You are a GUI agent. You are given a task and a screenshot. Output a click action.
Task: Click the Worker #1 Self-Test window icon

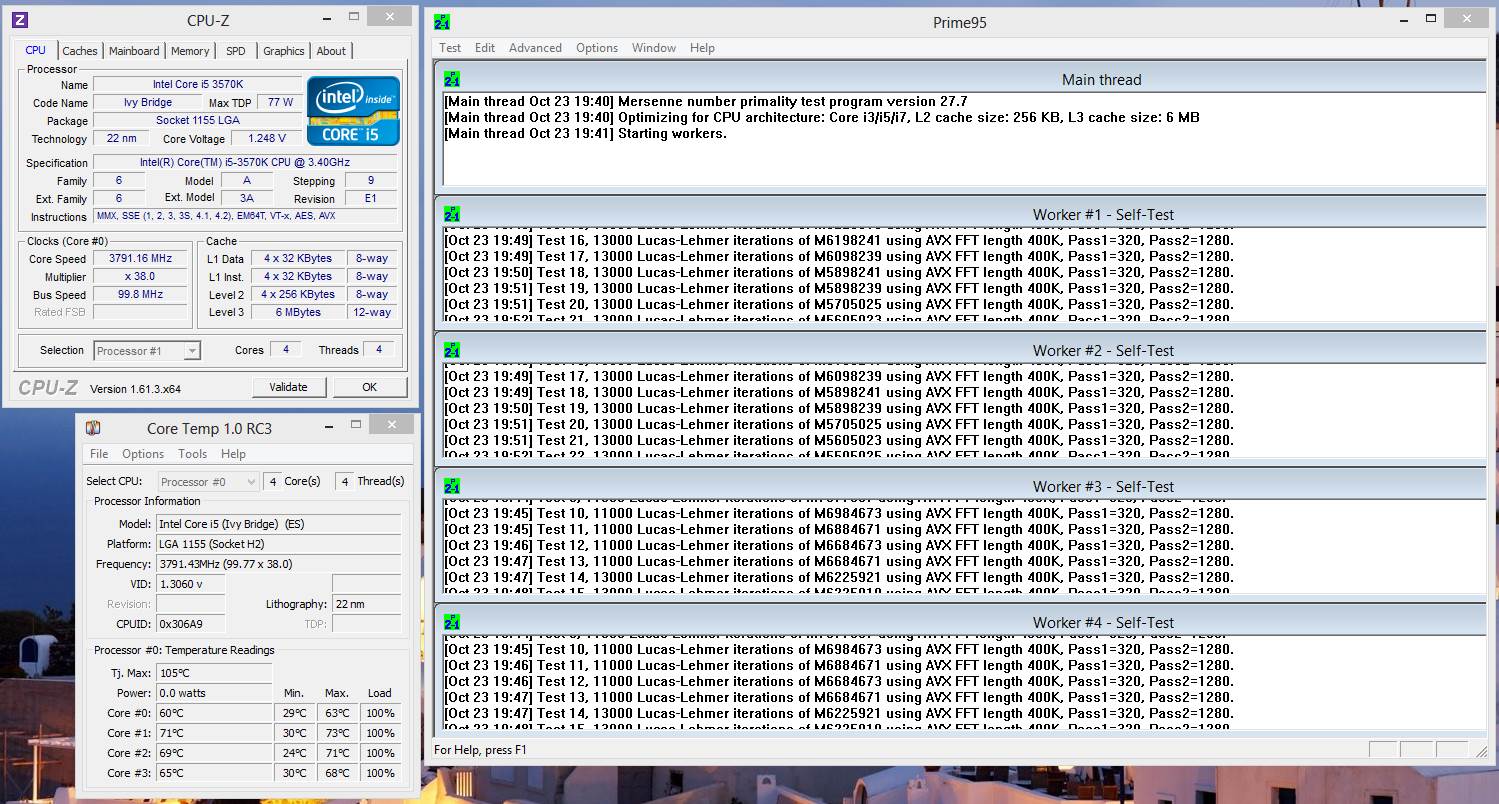tap(452, 214)
